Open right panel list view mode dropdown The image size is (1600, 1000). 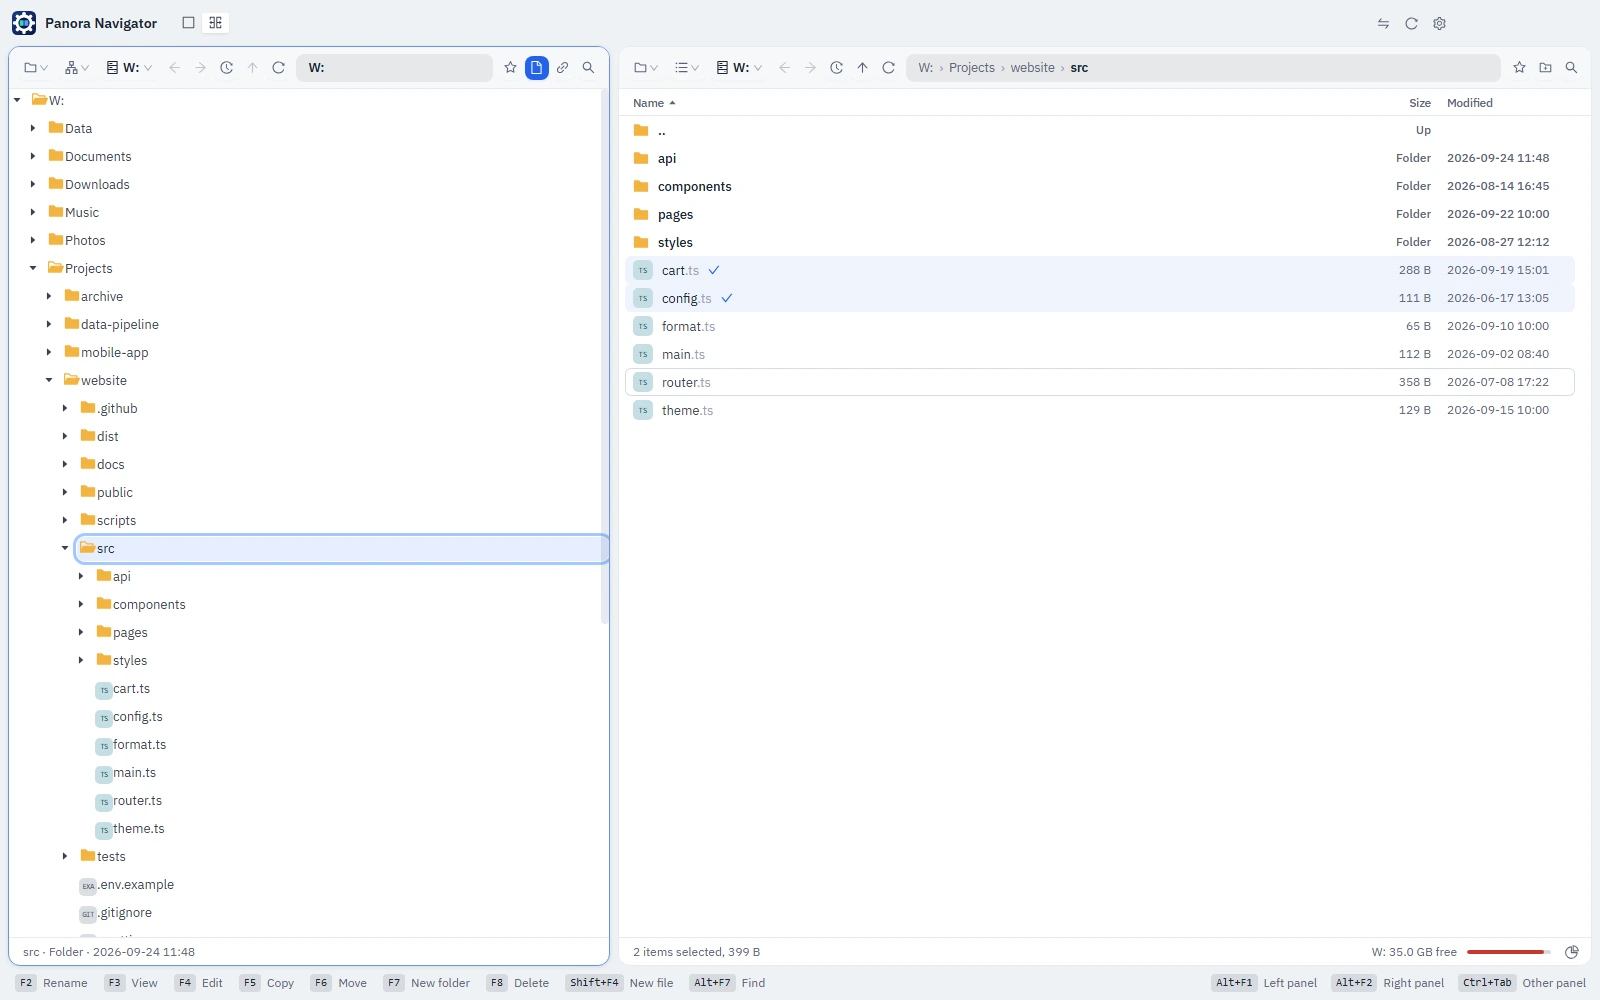[x=686, y=68]
